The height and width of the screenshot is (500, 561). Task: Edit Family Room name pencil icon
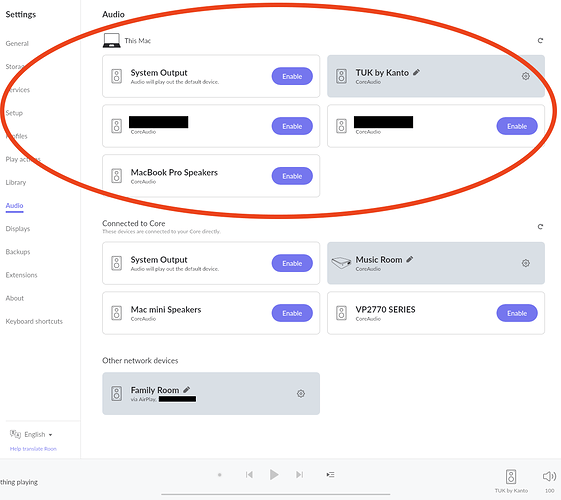pos(186,390)
